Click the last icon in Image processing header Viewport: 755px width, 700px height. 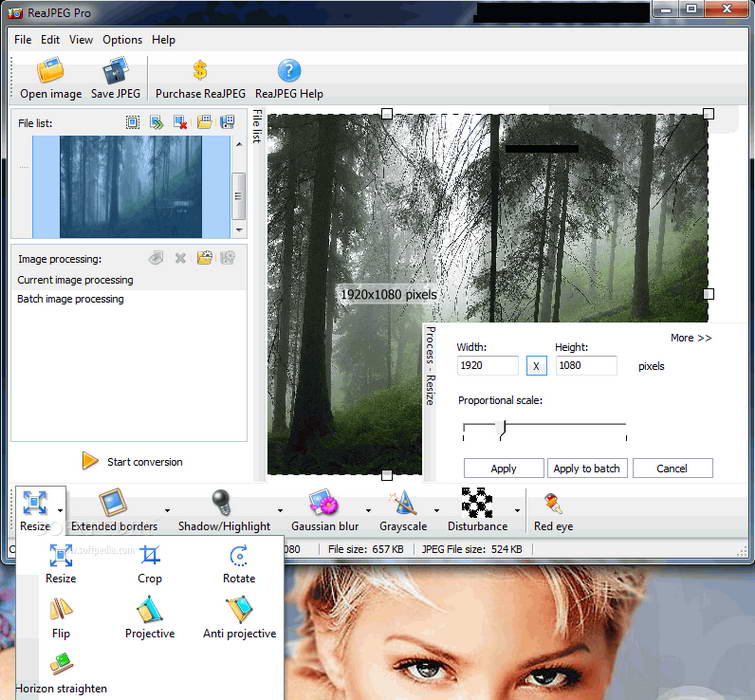coord(227,258)
